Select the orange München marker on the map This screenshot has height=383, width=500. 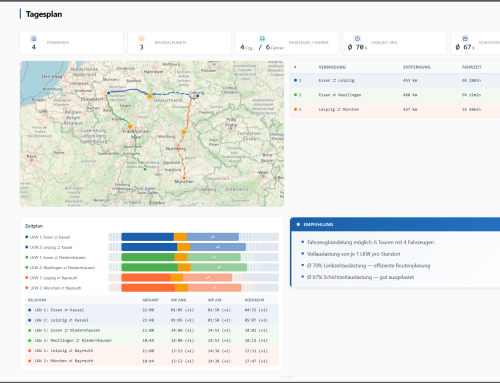click(184, 178)
